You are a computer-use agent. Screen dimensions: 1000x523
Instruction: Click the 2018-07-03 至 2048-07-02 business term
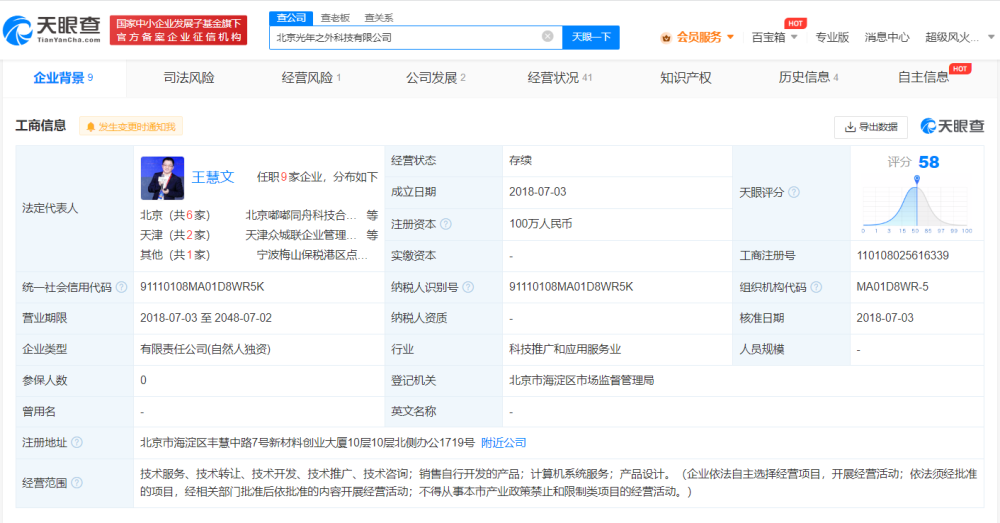coord(206,318)
